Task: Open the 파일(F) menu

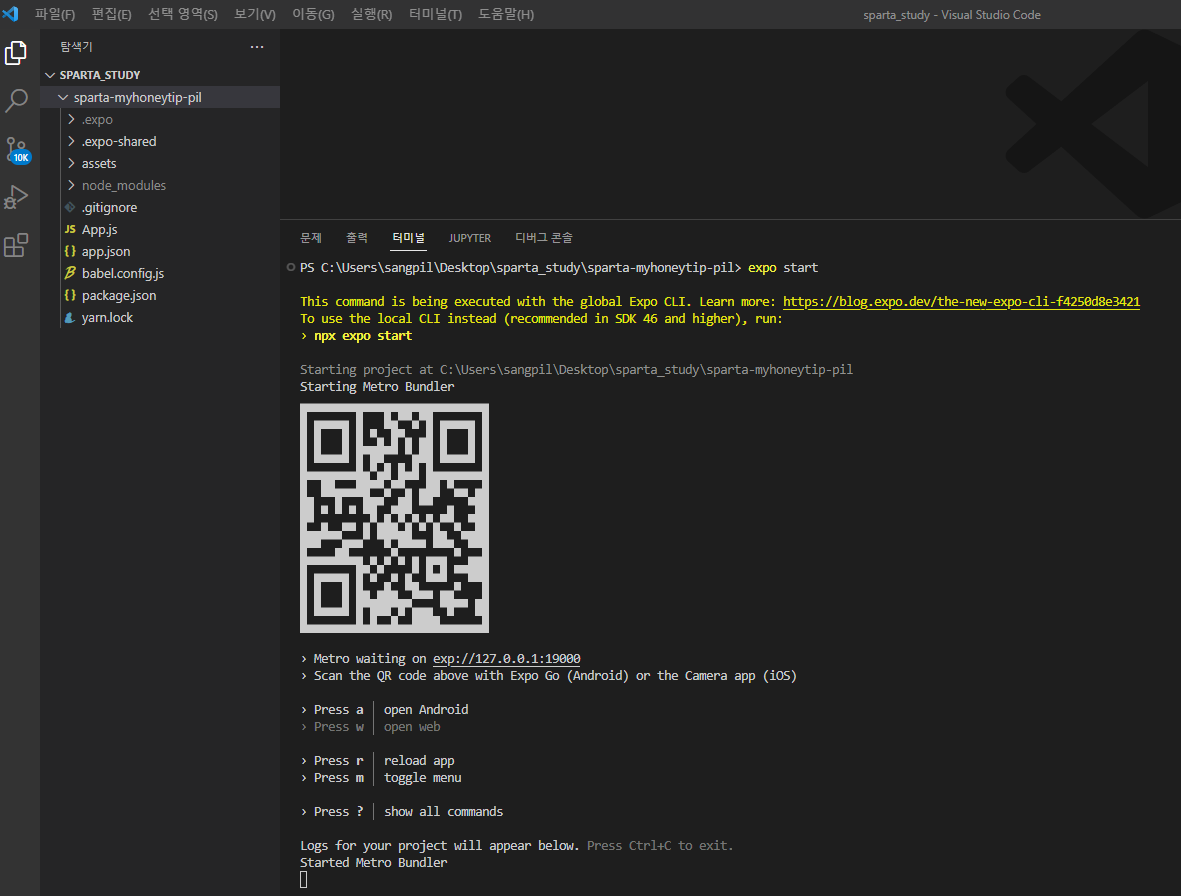Action: pos(55,14)
